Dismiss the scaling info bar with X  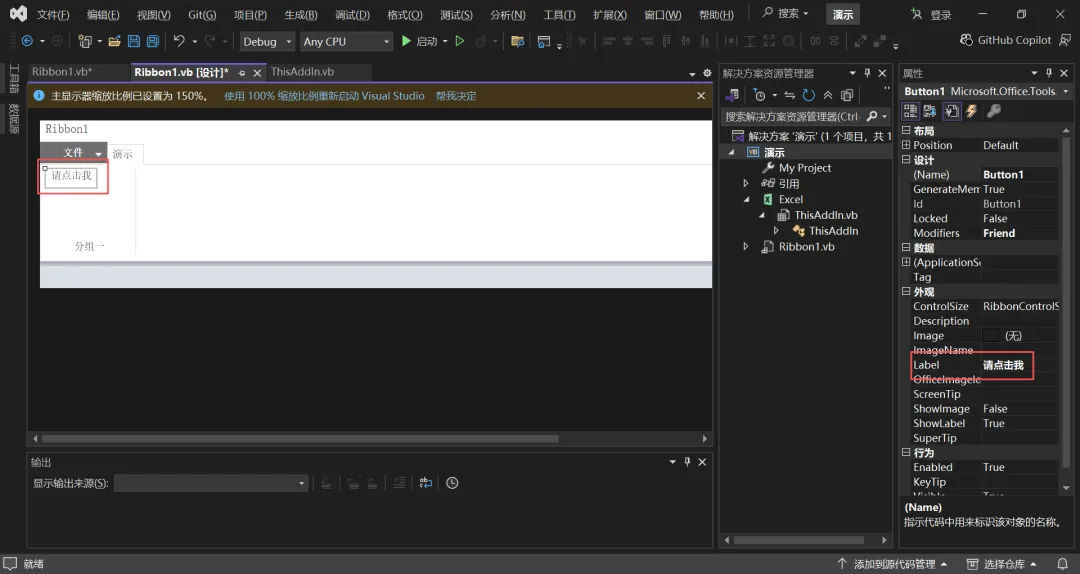(x=700, y=96)
